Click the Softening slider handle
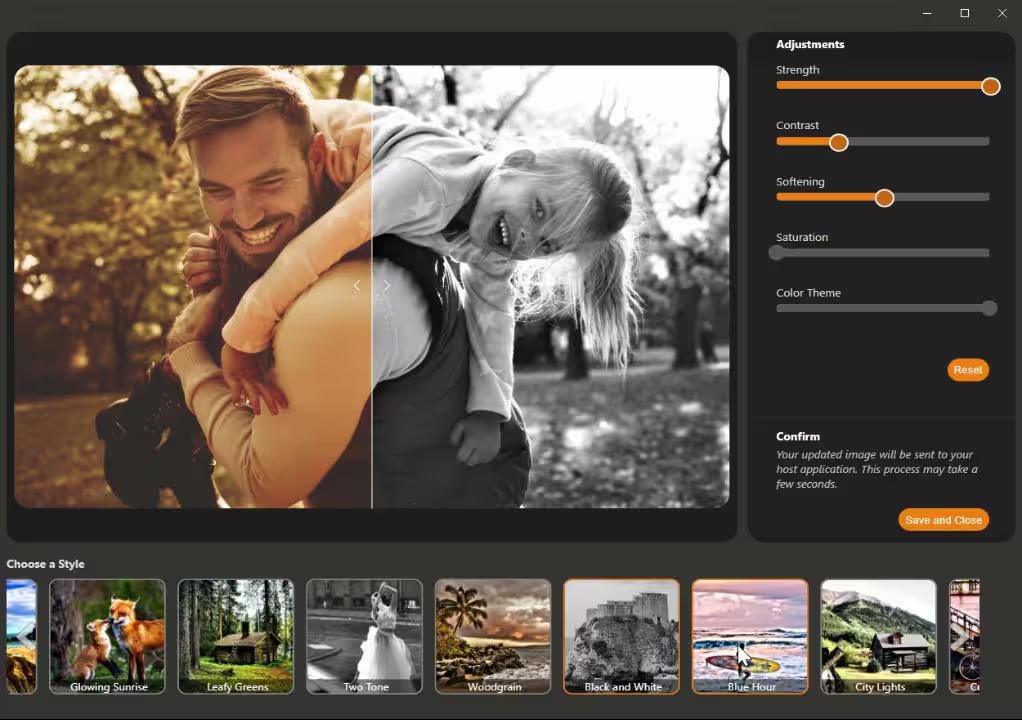Viewport: 1022px width, 720px height. tap(884, 198)
